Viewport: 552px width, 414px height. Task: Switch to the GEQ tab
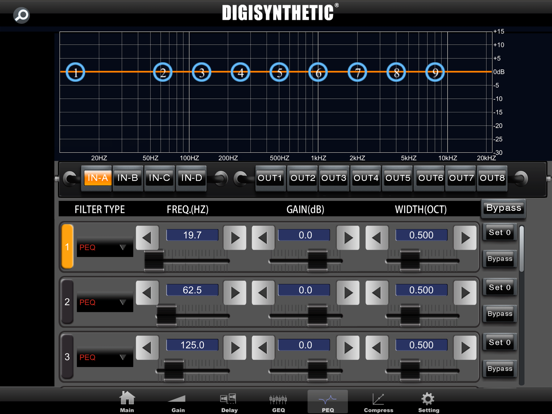[278, 402]
